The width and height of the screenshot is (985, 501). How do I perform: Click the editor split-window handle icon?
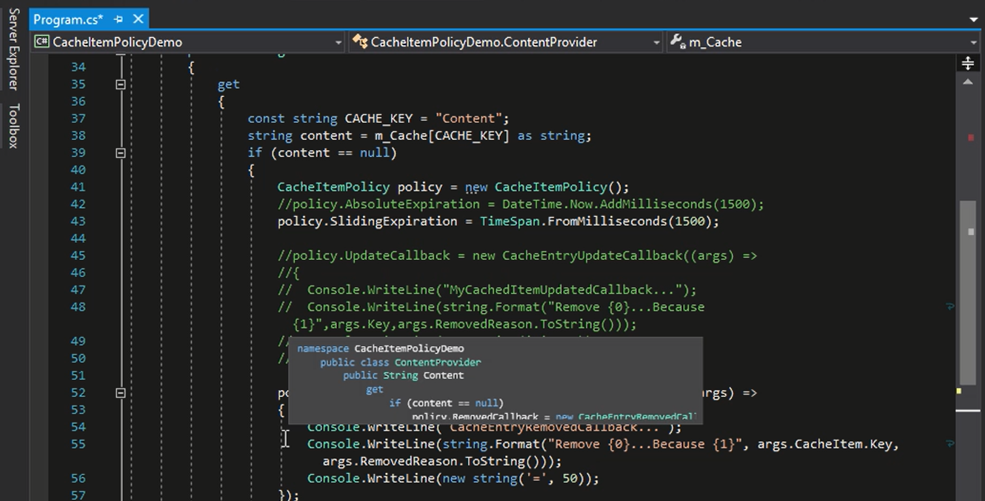tap(967, 63)
